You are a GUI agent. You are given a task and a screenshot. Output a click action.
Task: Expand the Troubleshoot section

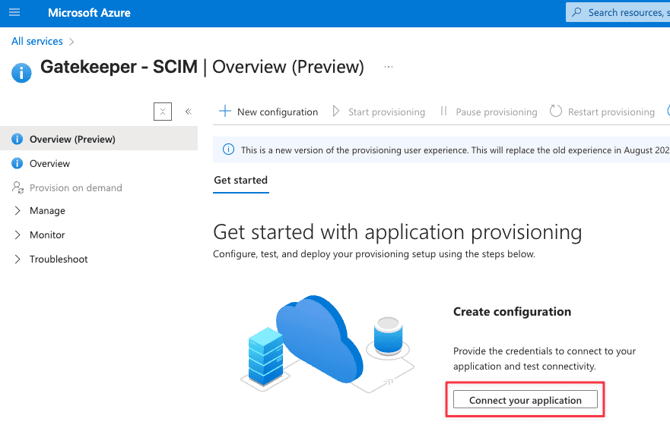click(x=17, y=259)
